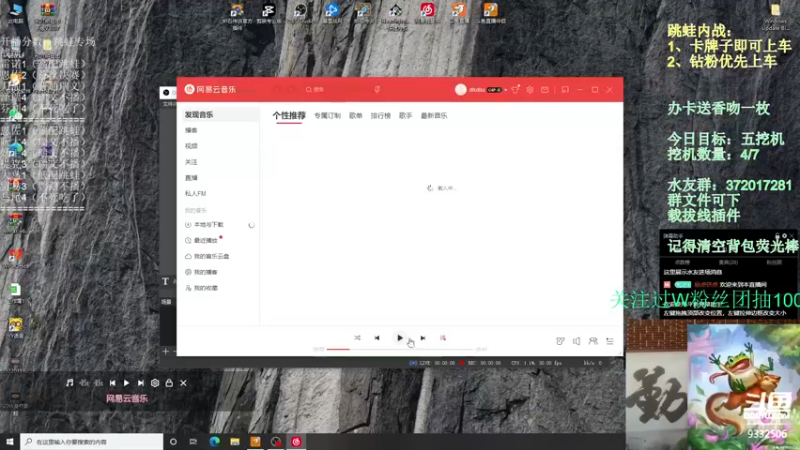Viewport: 800px width, 450px height.
Task: Switch to the 最新音乐 tab
Action: [x=434, y=116]
